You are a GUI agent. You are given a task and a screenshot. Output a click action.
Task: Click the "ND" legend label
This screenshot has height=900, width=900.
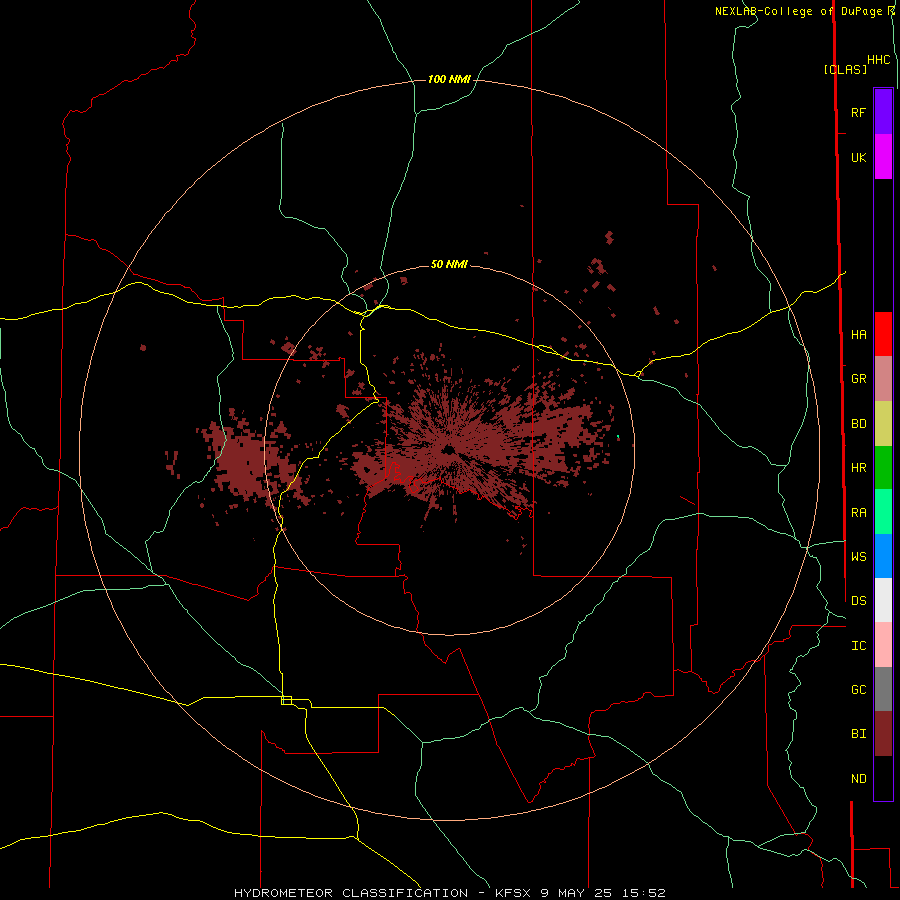click(859, 779)
